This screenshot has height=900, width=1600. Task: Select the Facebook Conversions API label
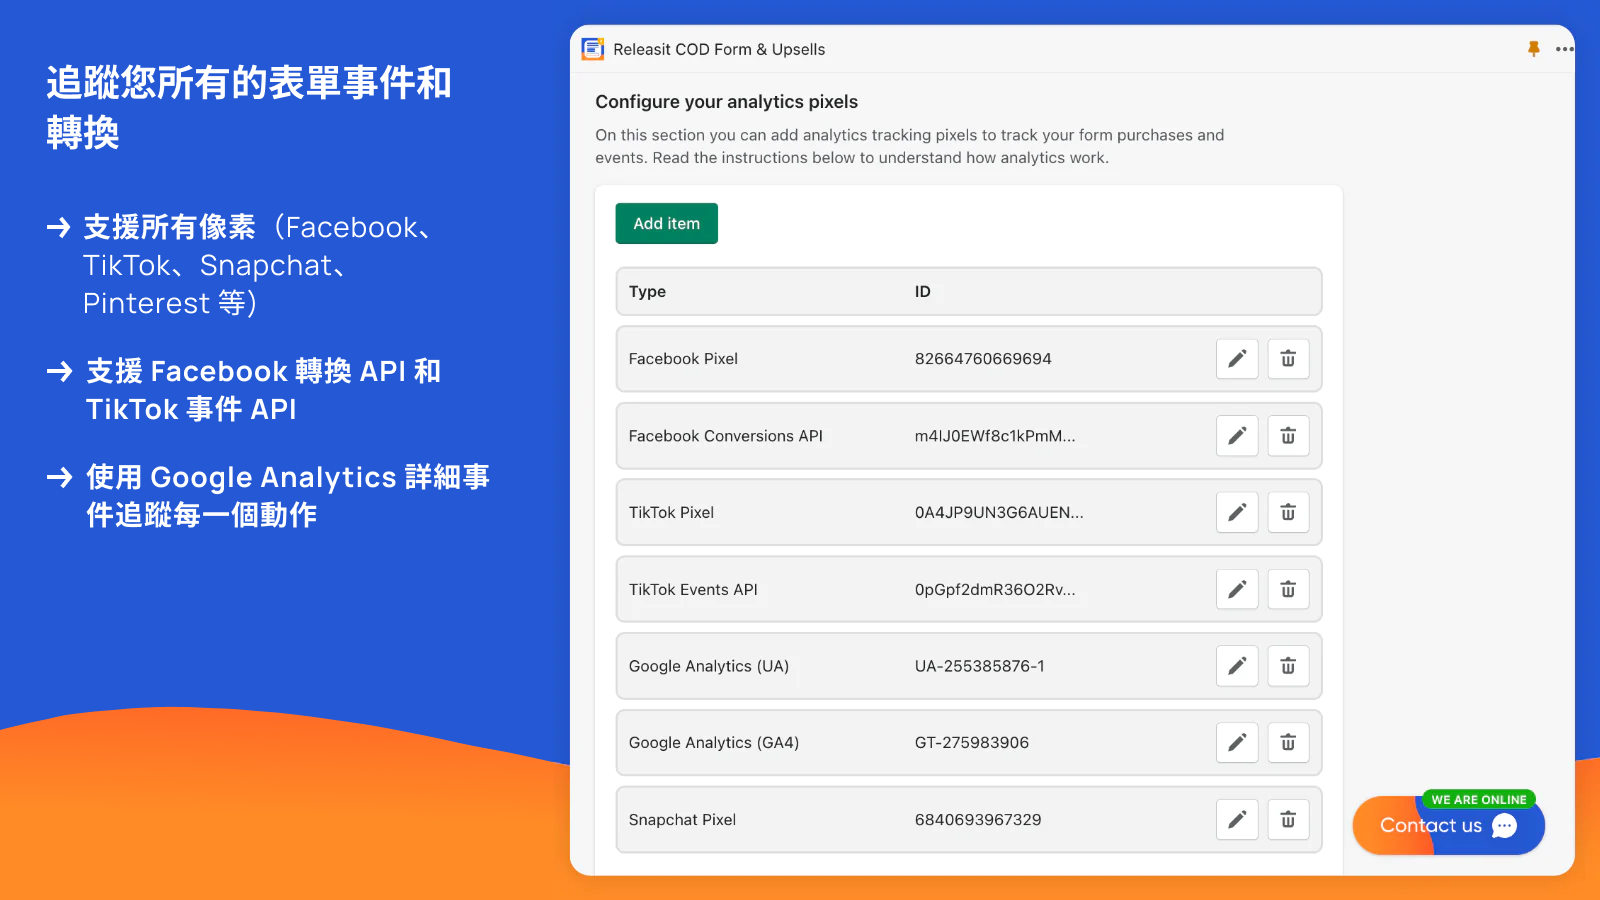pos(725,436)
